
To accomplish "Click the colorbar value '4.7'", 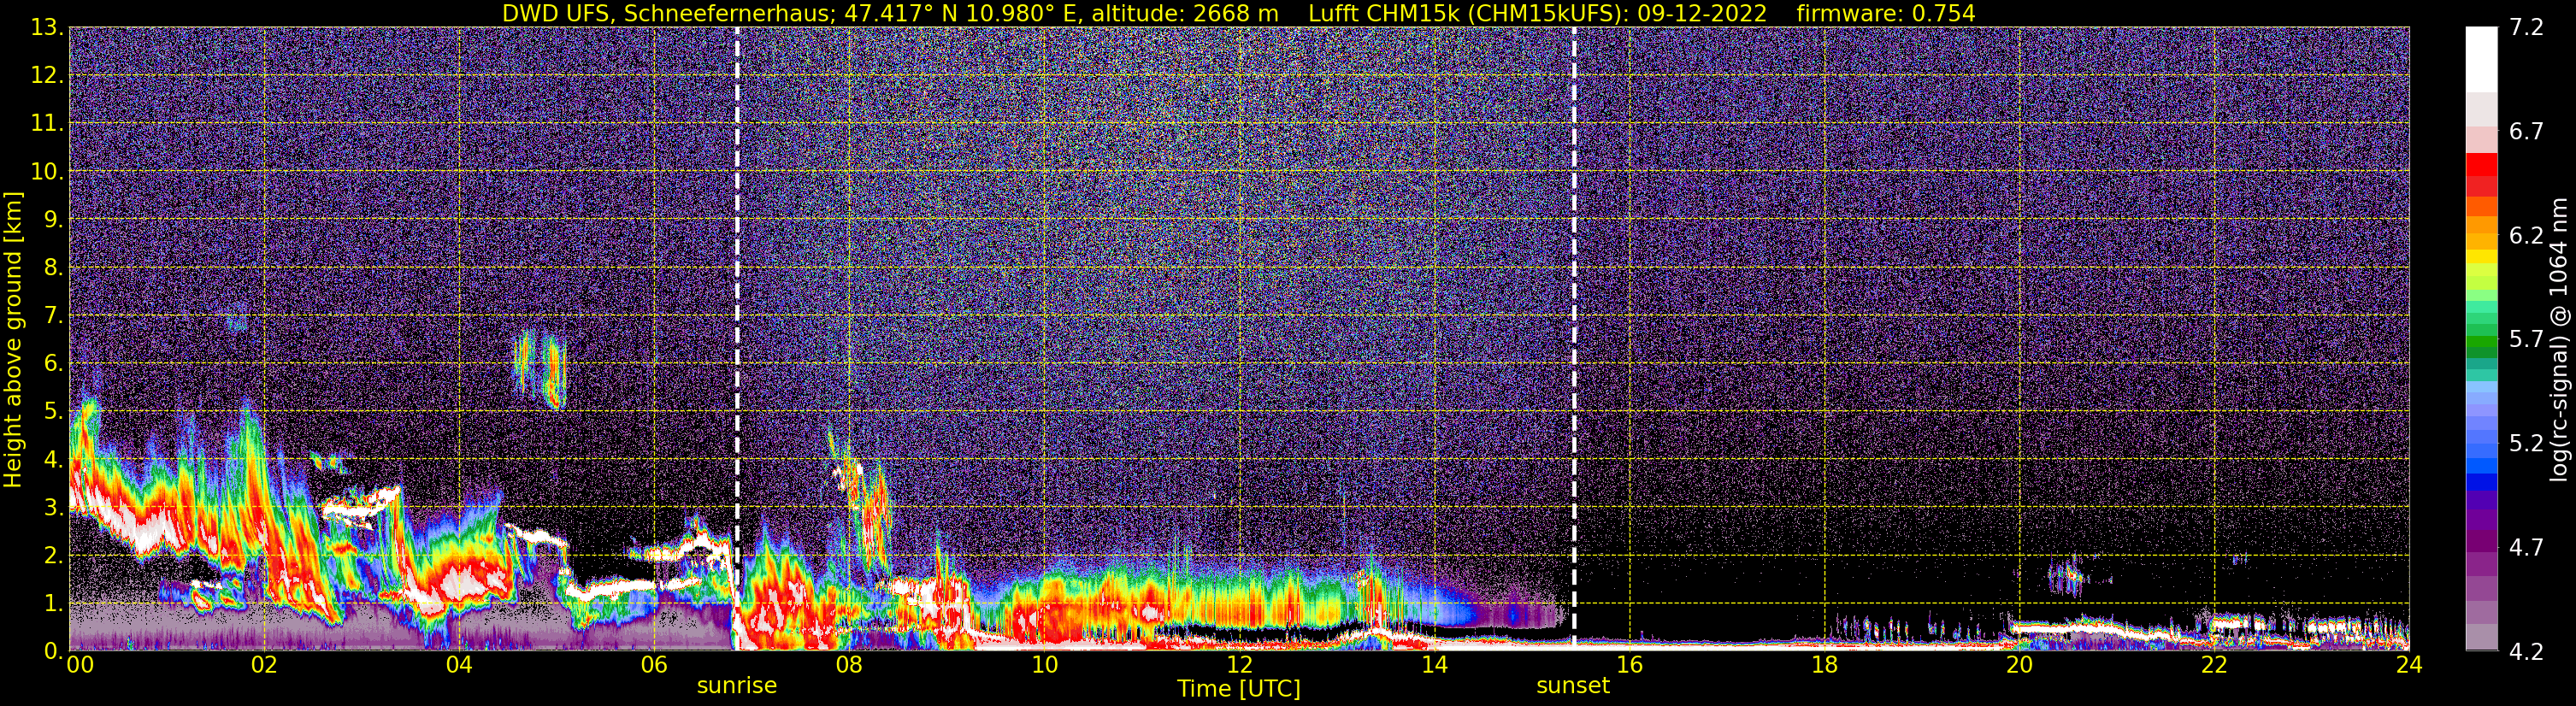I will [x=2526, y=548].
